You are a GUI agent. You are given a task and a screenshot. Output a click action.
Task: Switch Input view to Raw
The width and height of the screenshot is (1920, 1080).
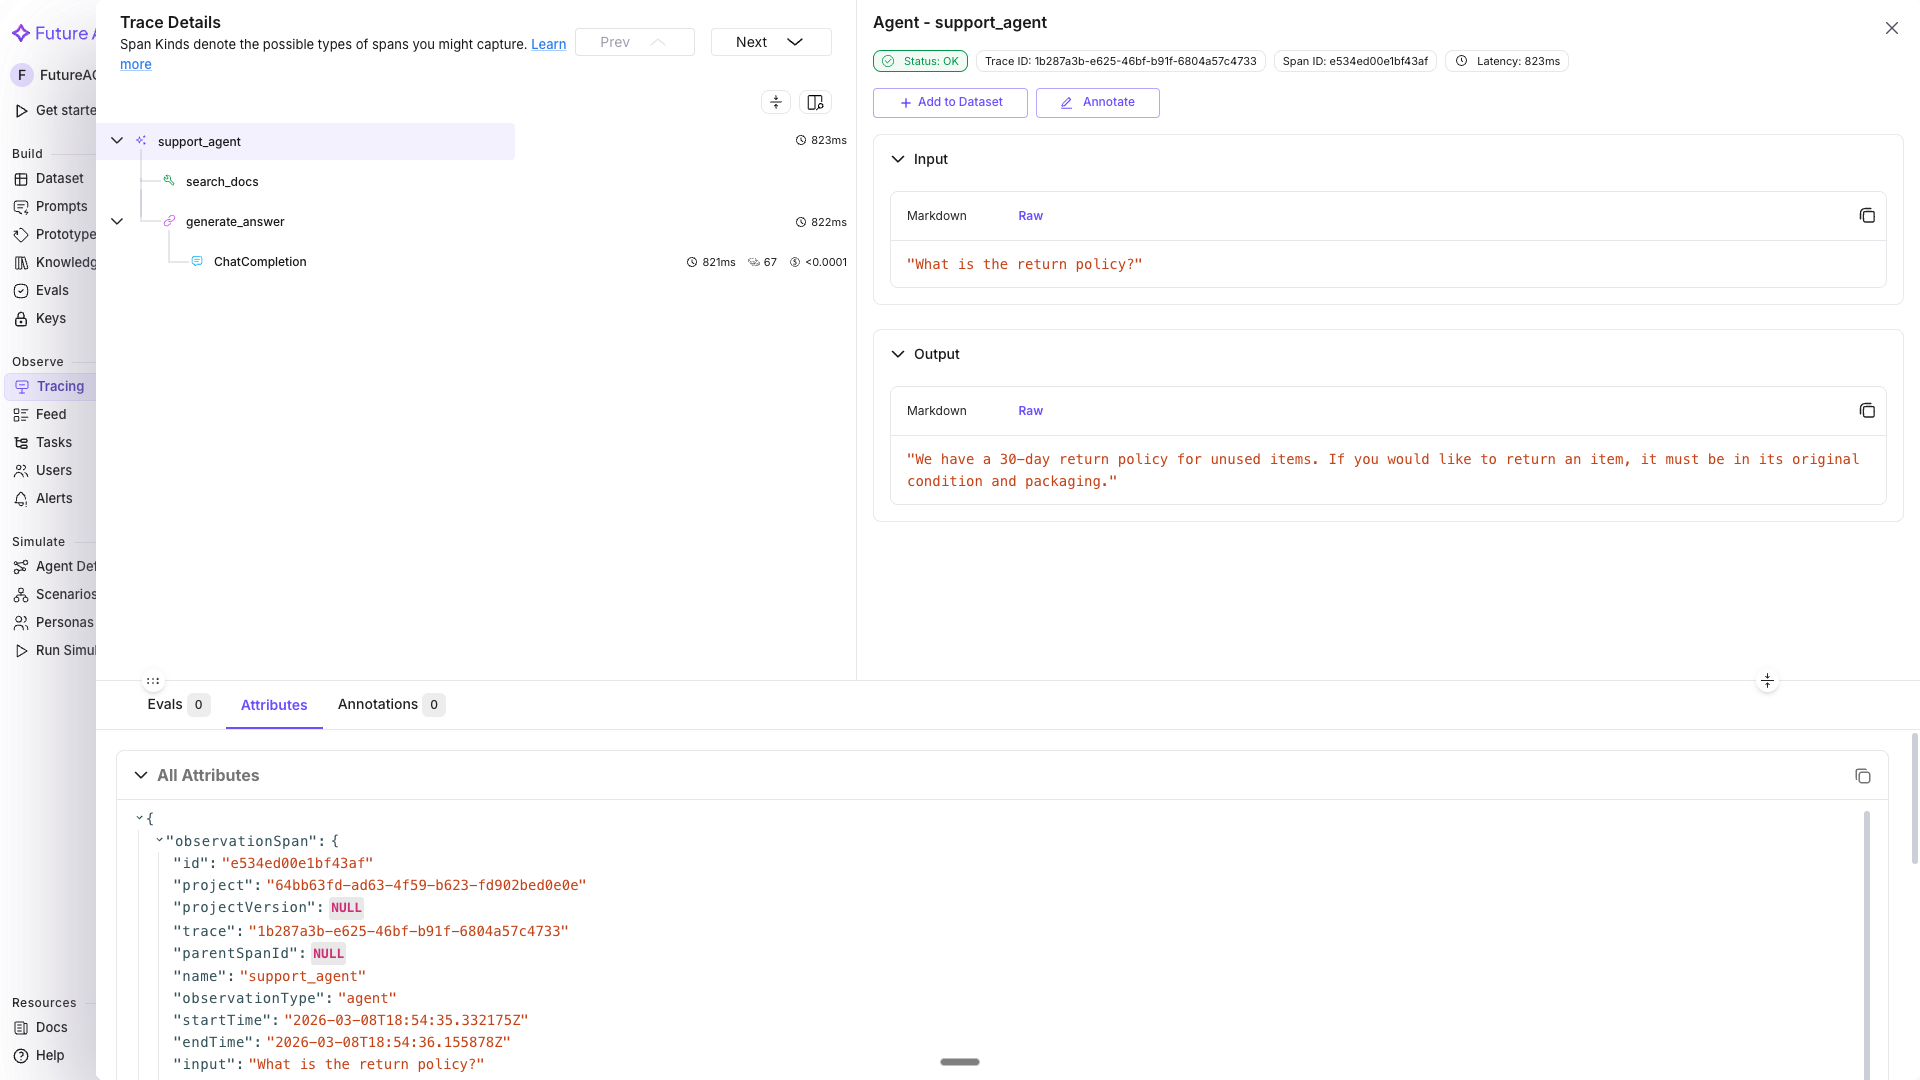click(x=1030, y=216)
